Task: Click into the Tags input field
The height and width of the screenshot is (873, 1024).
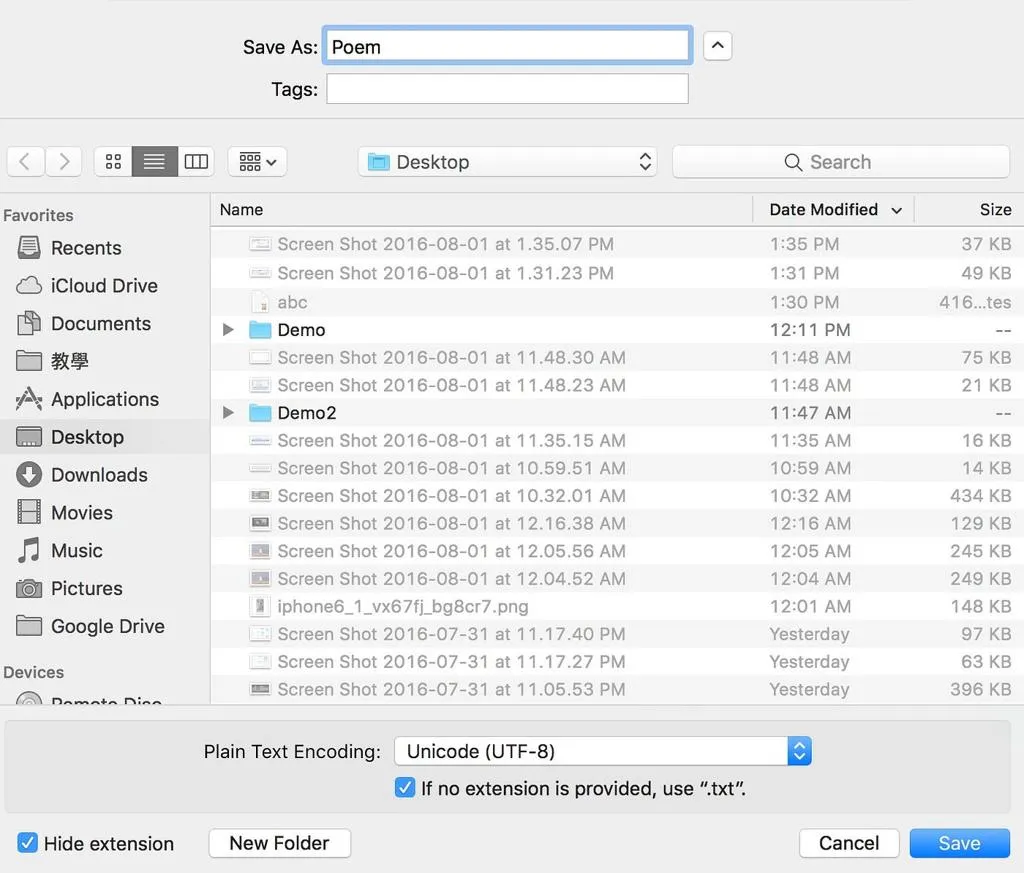Action: point(507,88)
